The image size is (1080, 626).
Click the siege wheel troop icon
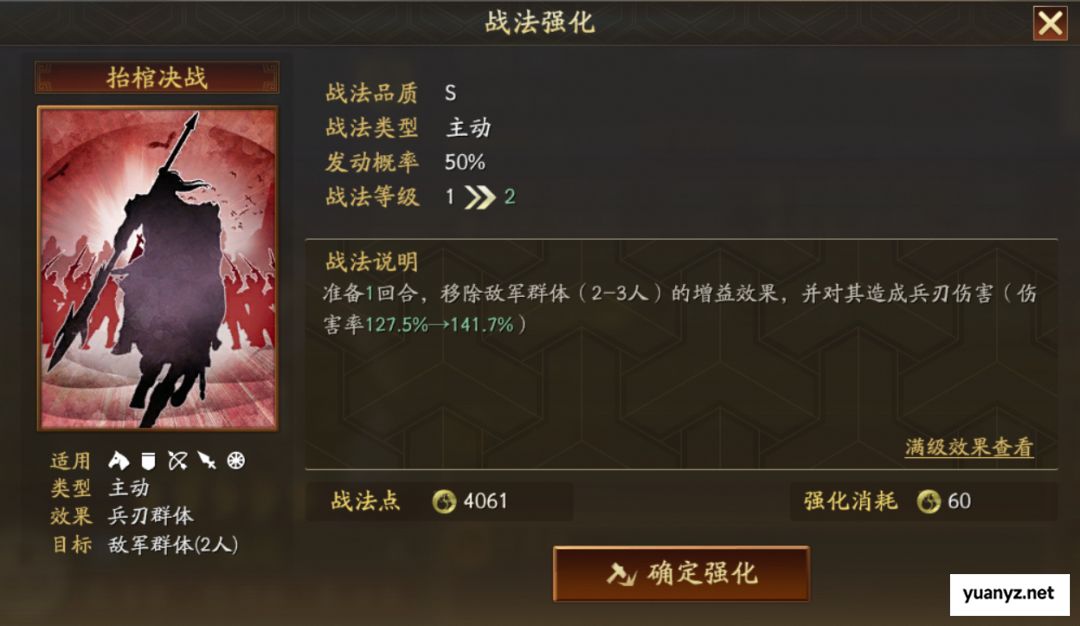click(x=236, y=461)
